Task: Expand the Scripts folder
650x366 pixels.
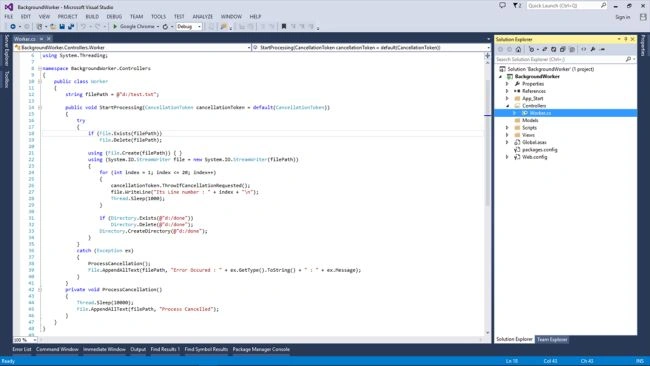Action: [507, 128]
